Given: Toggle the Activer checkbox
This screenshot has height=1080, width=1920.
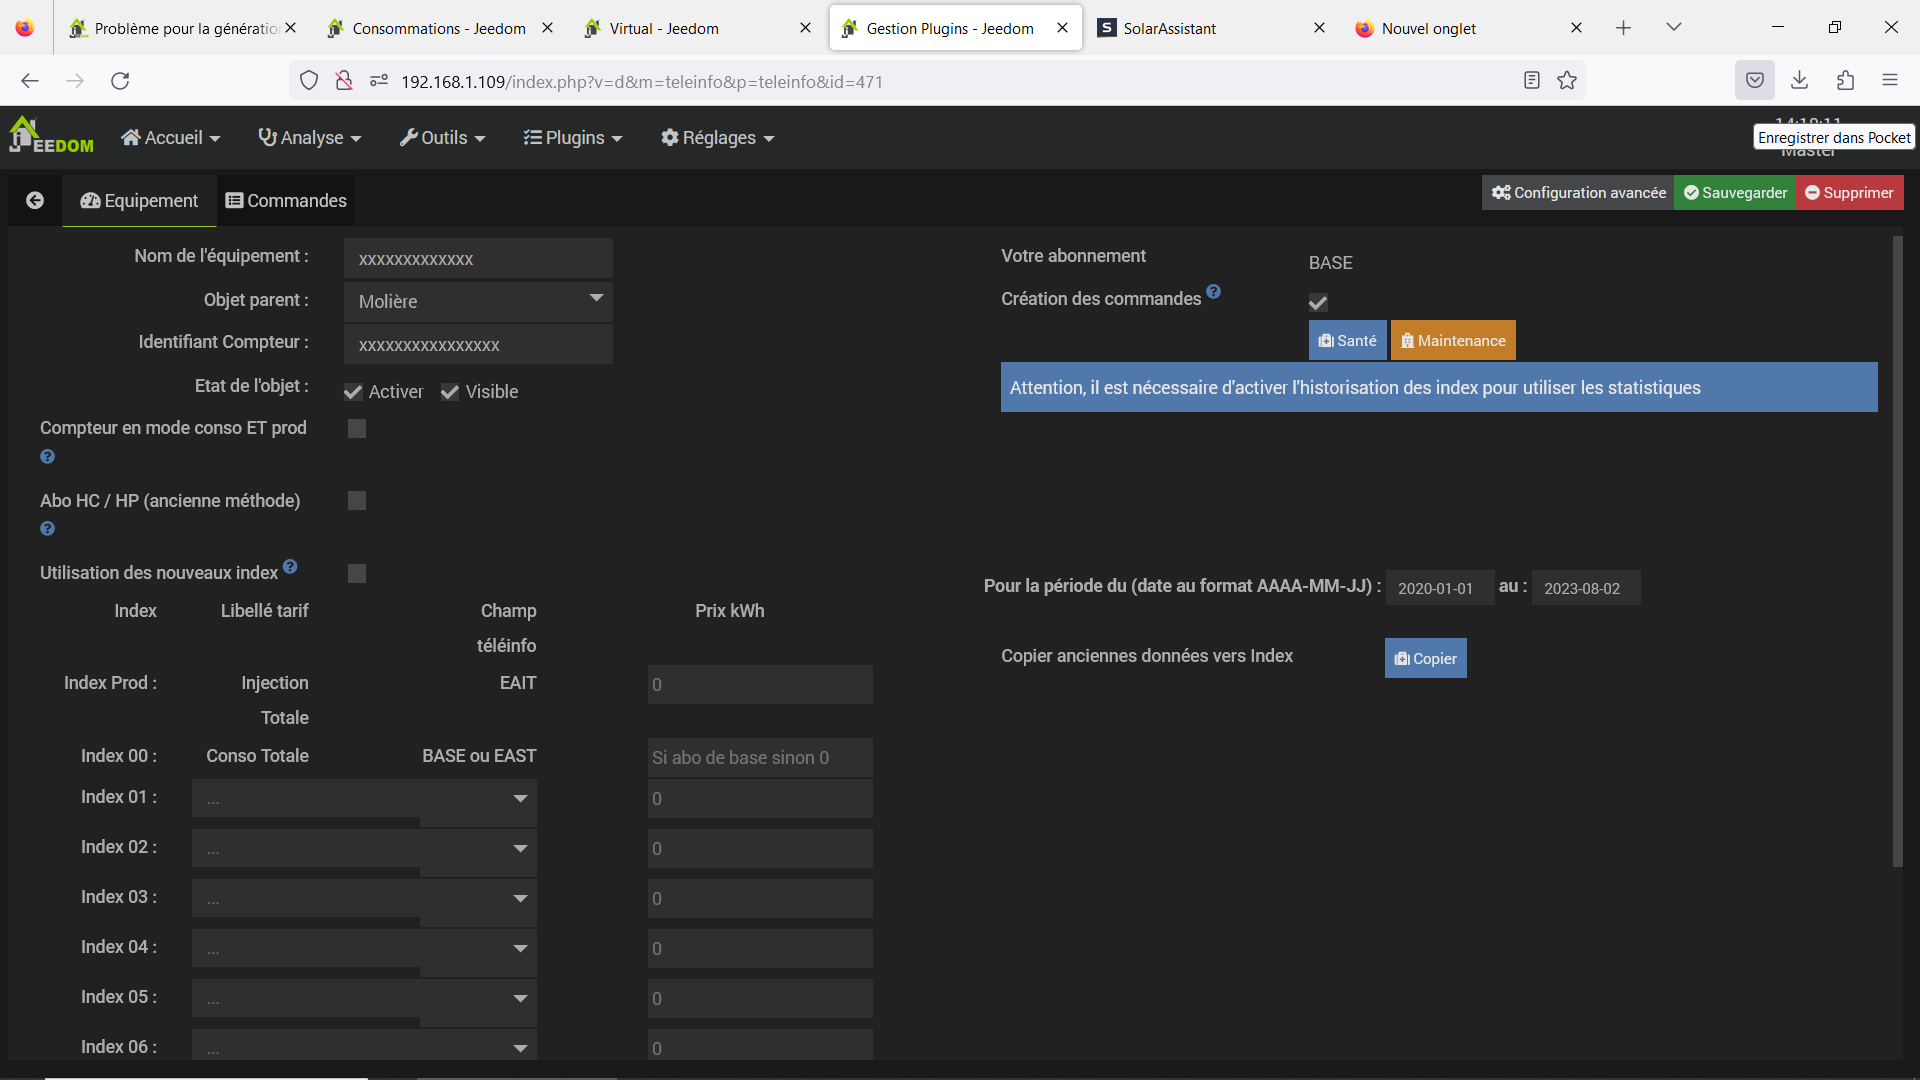Looking at the screenshot, I should (x=353, y=392).
